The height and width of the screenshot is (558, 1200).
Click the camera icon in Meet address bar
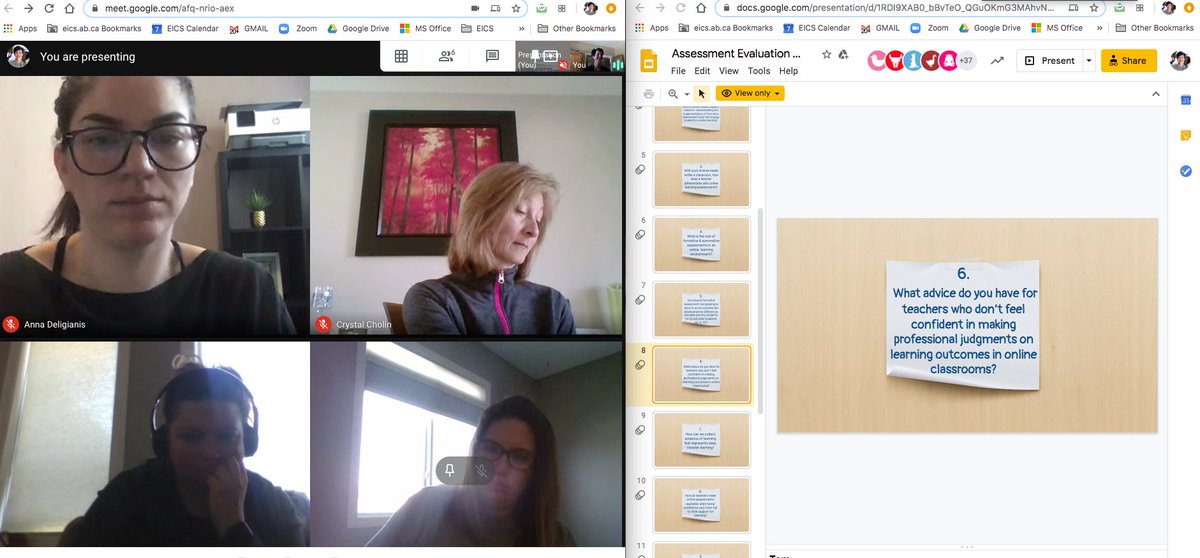[475, 8]
